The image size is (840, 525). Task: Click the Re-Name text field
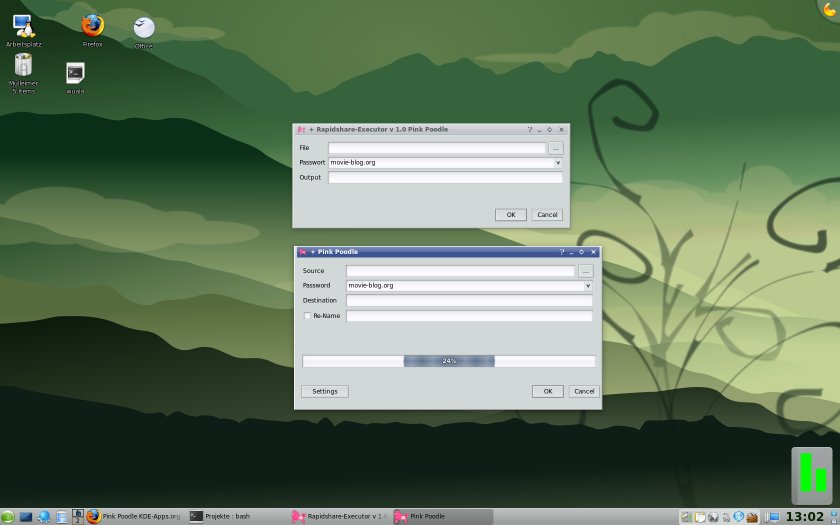(469, 316)
